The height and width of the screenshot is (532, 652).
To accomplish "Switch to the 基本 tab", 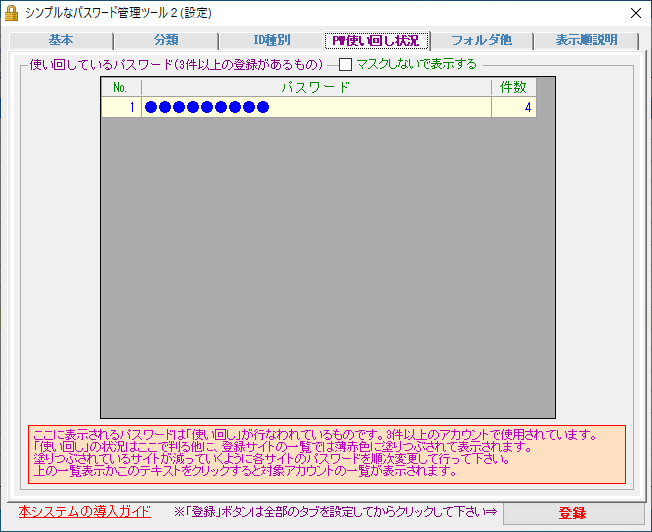I will (61, 40).
